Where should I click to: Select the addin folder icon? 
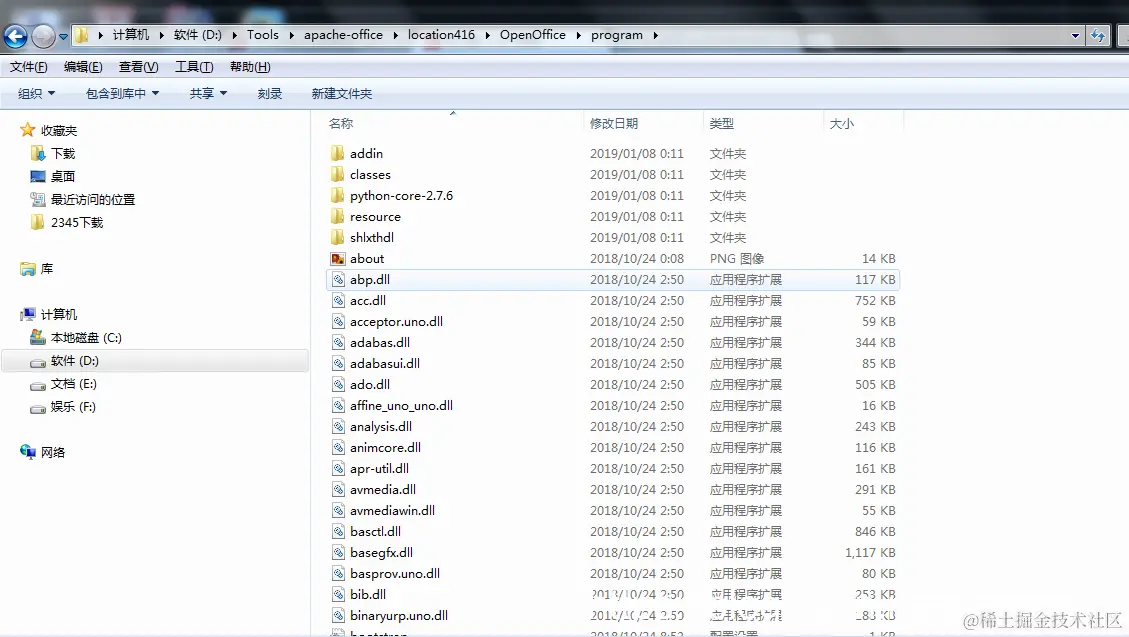point(338,153)
